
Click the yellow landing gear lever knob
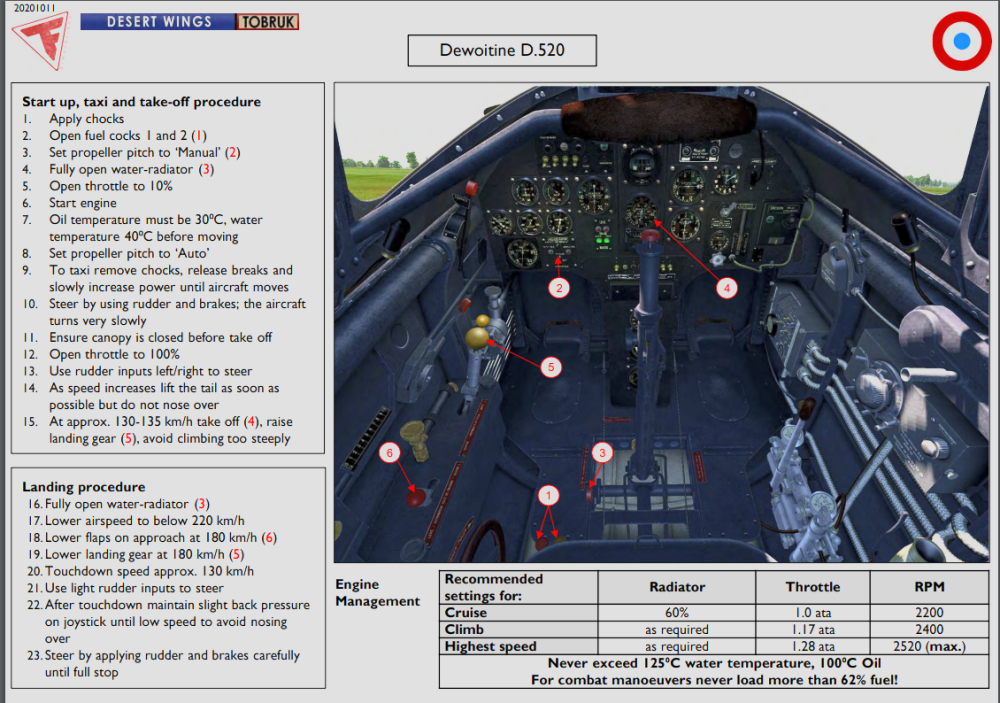pos(476,337)
